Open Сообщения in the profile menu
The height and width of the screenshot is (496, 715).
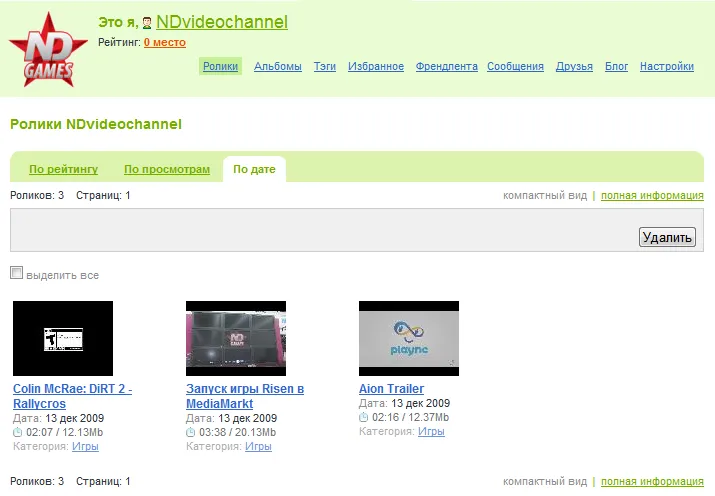[515, 66]
